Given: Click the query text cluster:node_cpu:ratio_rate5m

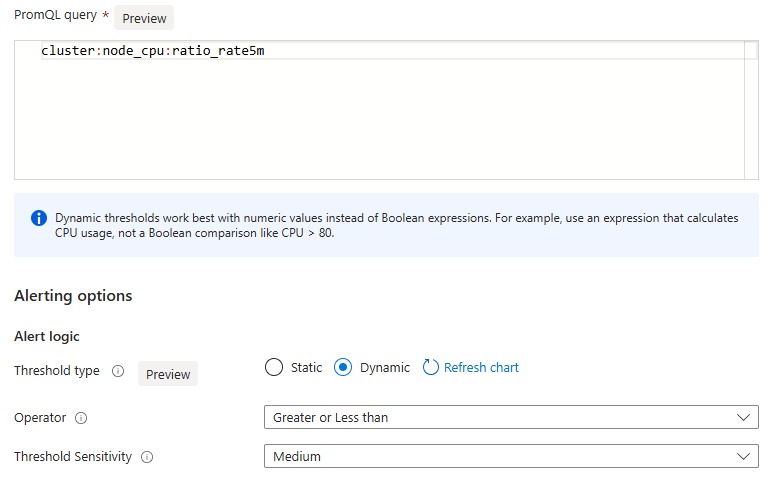Looking at the screenshot, I should 153,51.
